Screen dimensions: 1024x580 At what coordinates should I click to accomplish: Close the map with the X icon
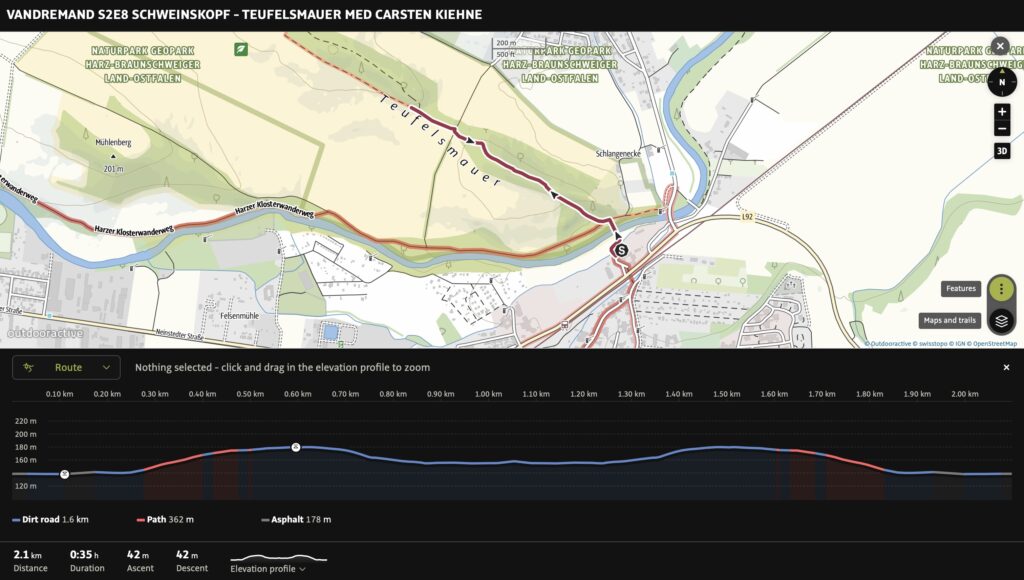[x=1000, y=46]
